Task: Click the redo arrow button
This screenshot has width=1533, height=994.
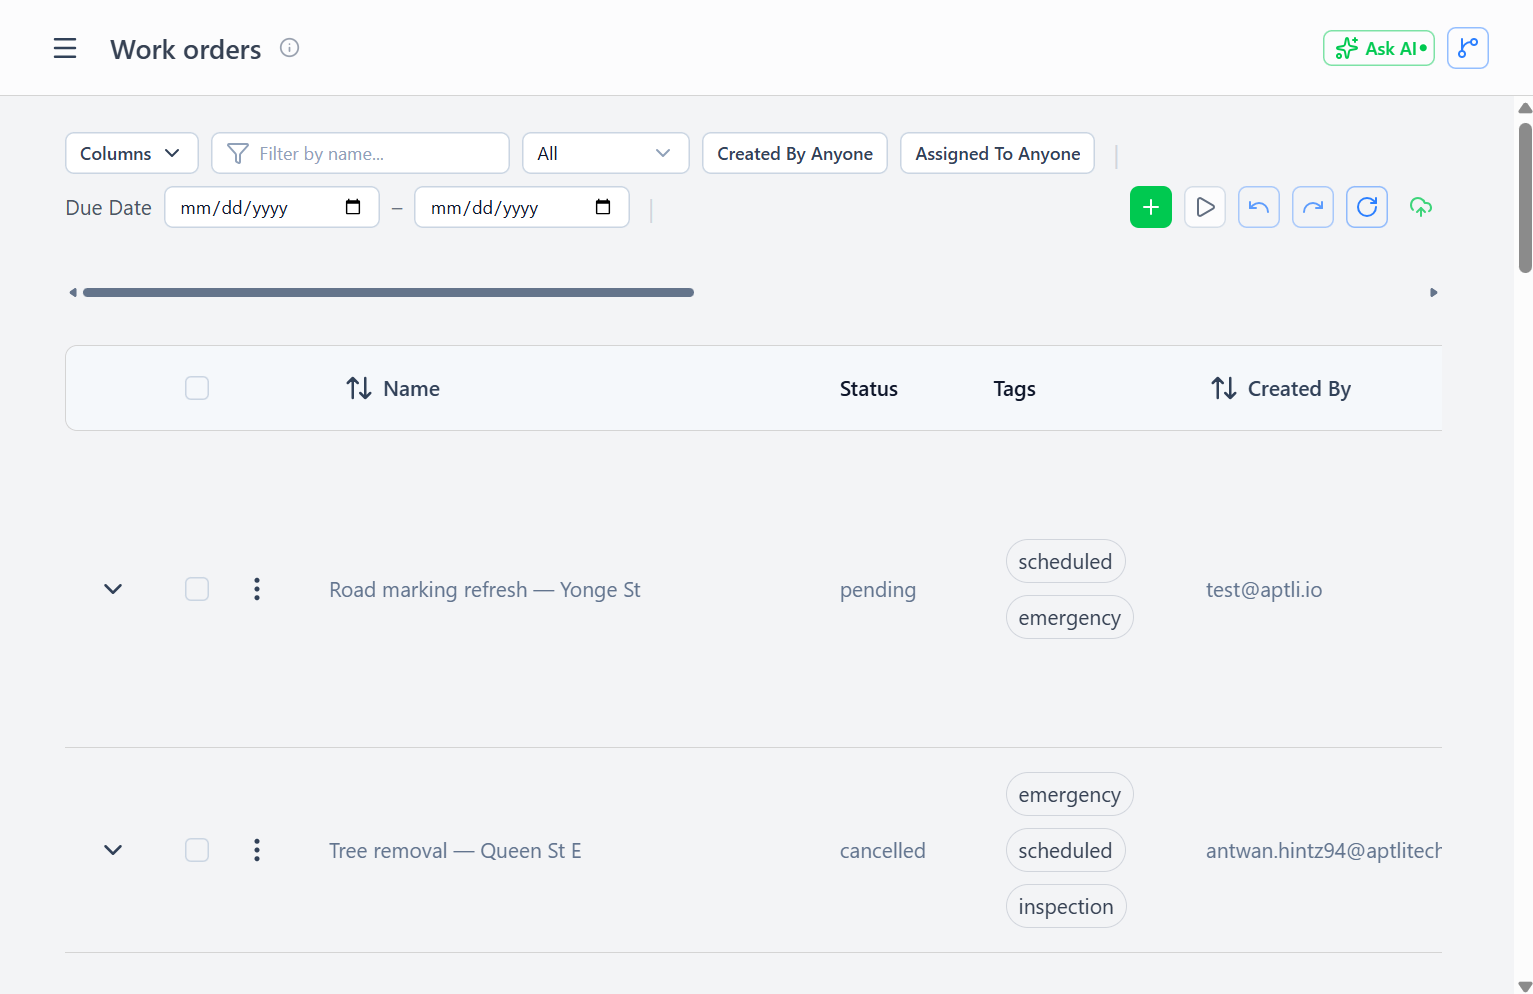Action: click(x=1312, y=207)
